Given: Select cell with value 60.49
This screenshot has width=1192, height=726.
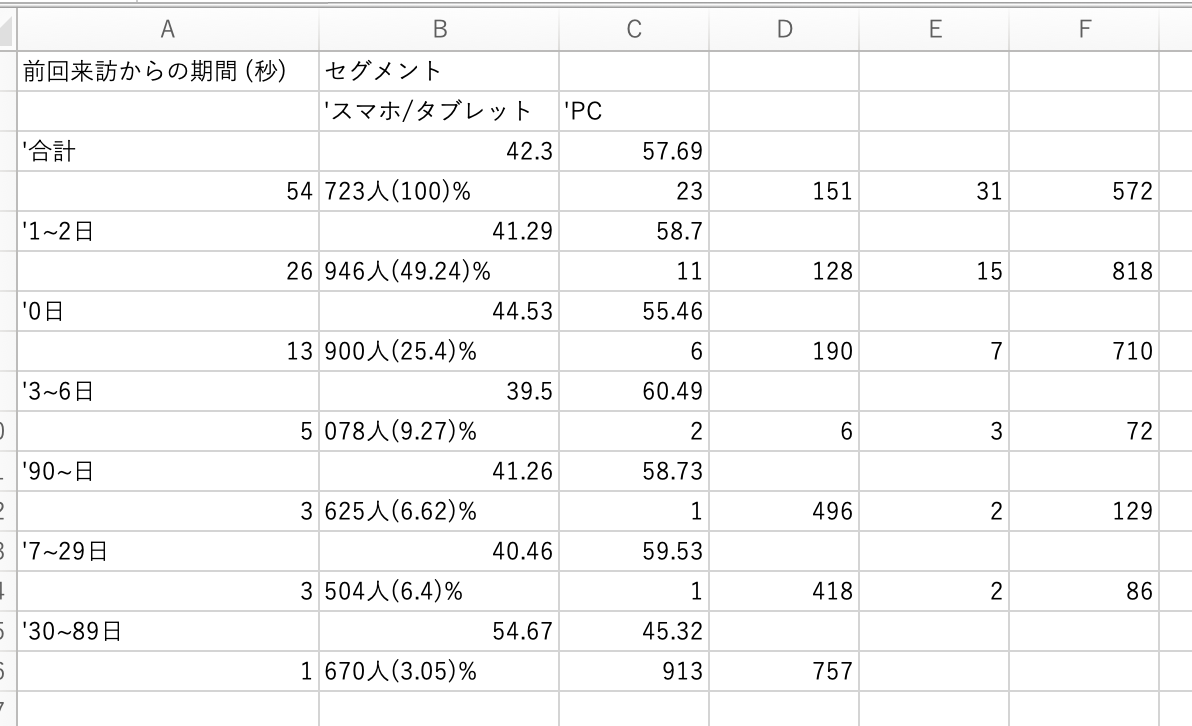Looking at the screenshot, I should (x=633, y=391).
